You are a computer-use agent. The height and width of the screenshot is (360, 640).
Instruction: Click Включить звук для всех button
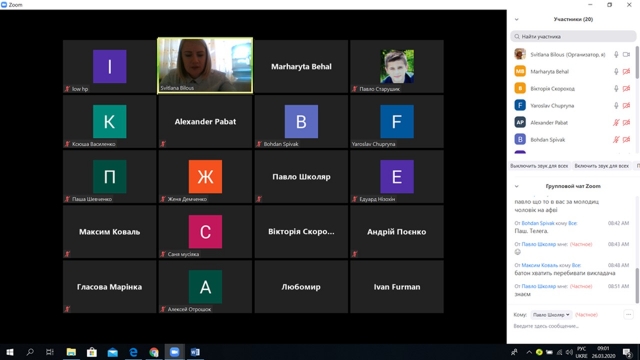(x=601, y=166)
